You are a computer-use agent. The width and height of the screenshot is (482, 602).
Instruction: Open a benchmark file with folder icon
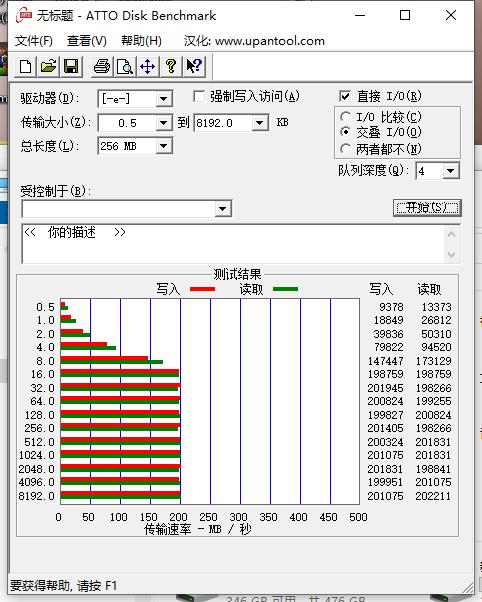[x=48, y=66]
